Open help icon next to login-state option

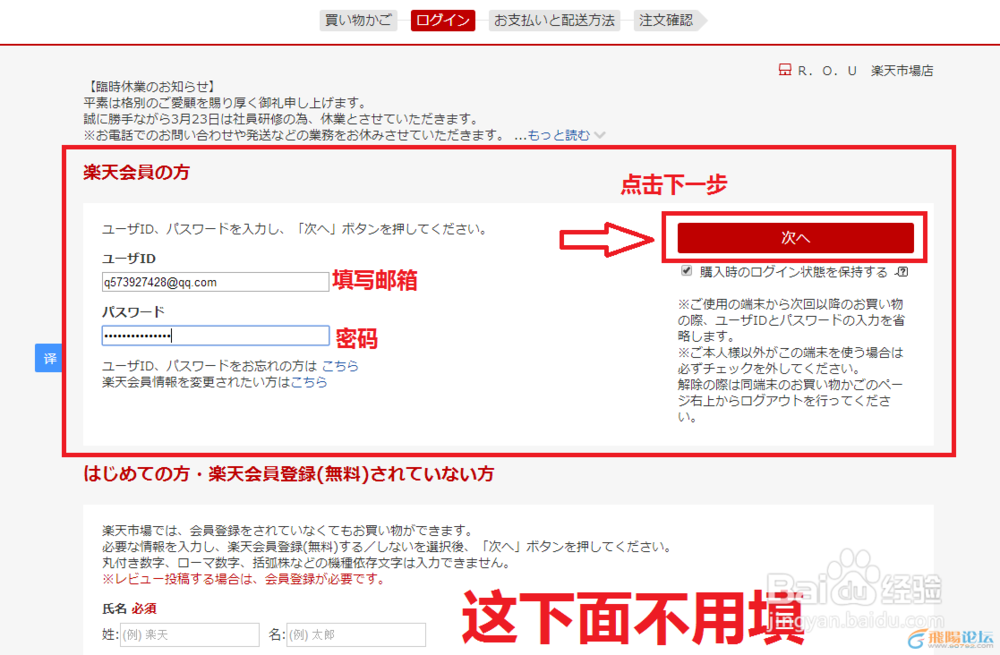pyautogui.click(x=902, y=272)
